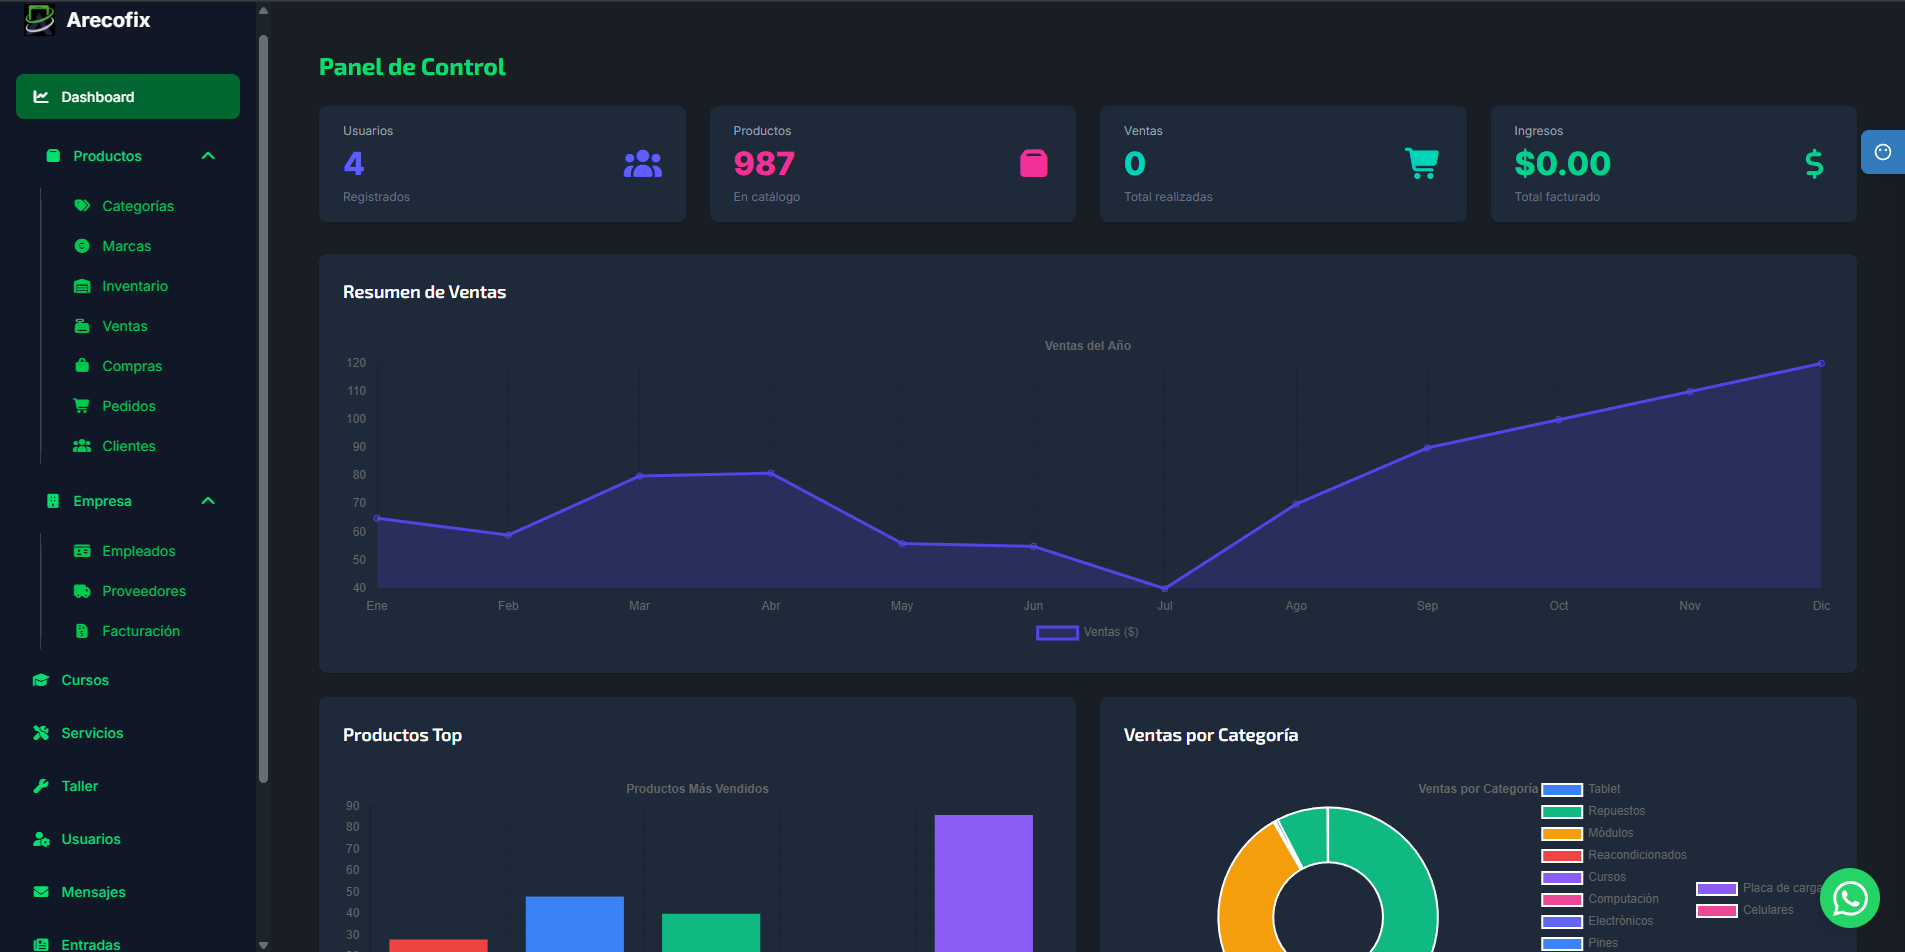1905x952 pixels.
Task: Go to Inventario in the sidebar
Action: click(x=135, y=286)
